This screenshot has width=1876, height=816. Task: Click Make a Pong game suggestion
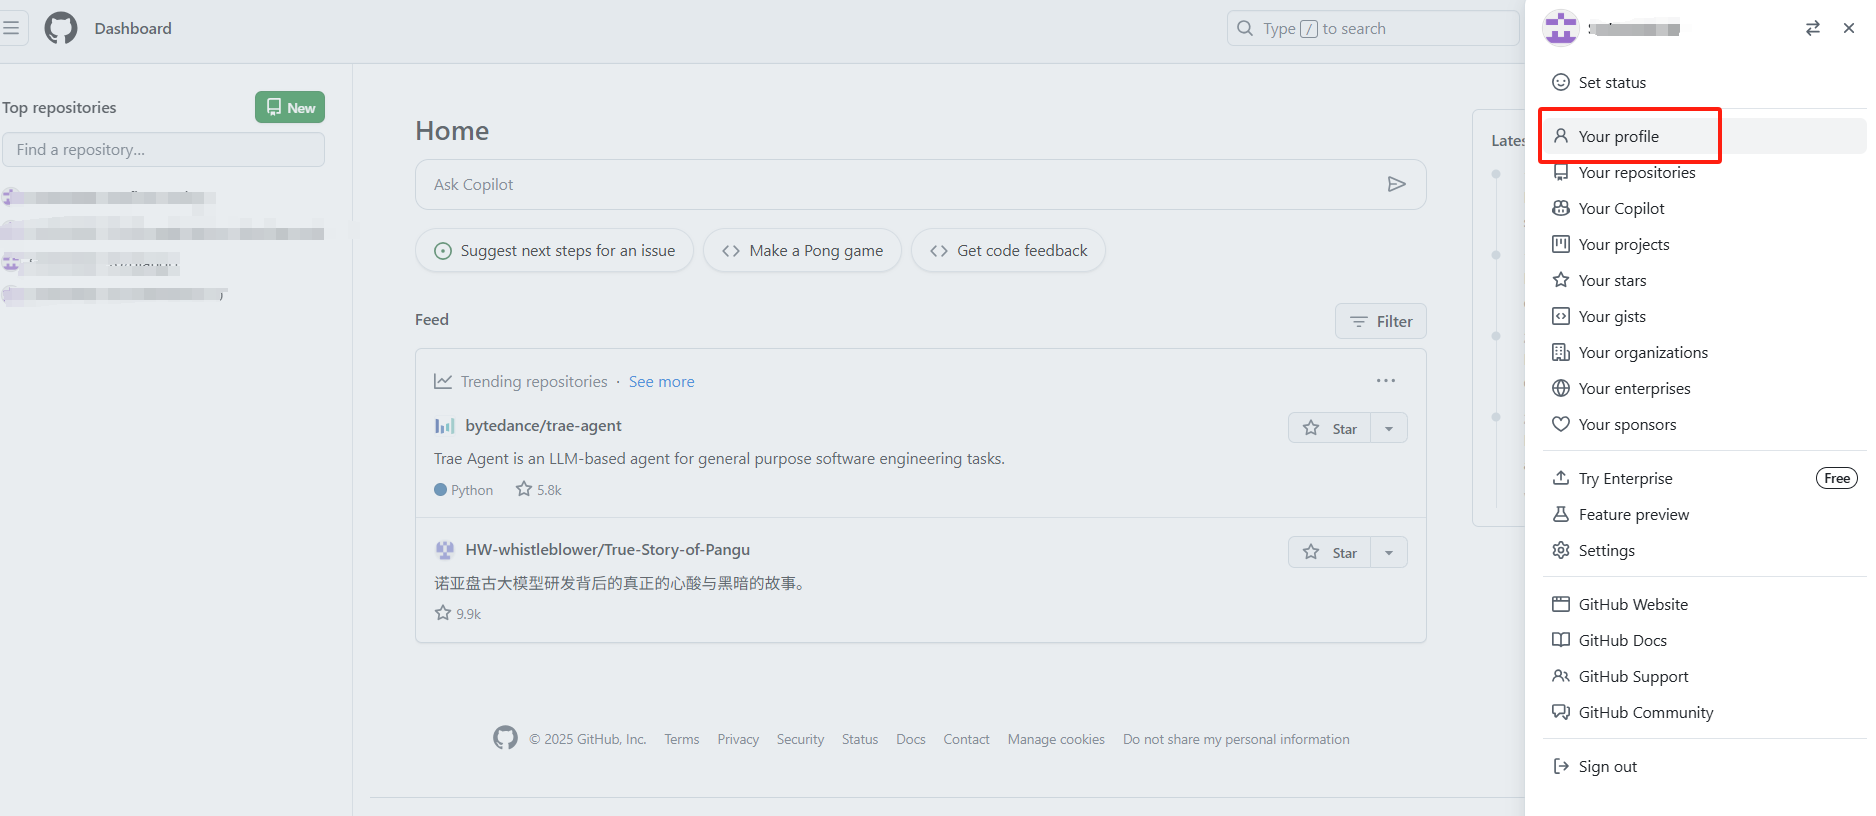pos(802,250)
